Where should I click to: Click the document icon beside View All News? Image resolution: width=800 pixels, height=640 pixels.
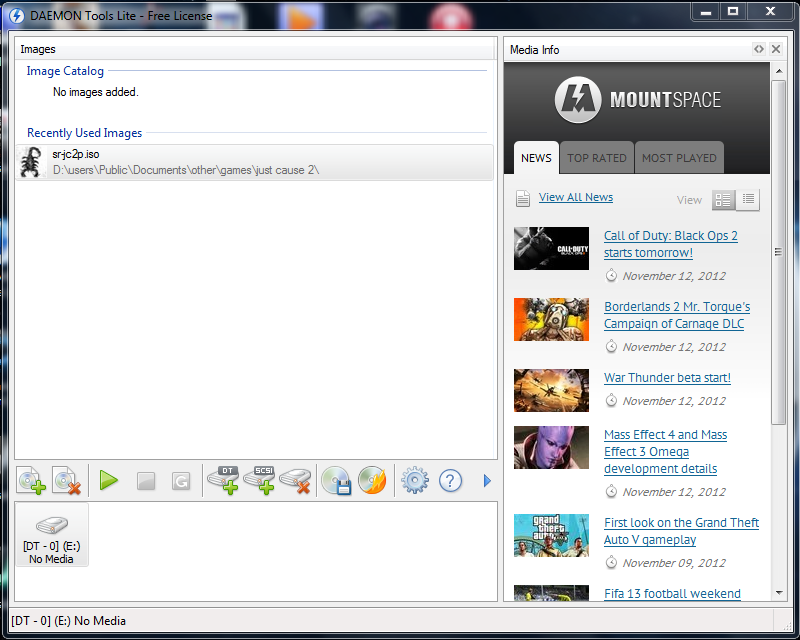[x=523, y=198]
